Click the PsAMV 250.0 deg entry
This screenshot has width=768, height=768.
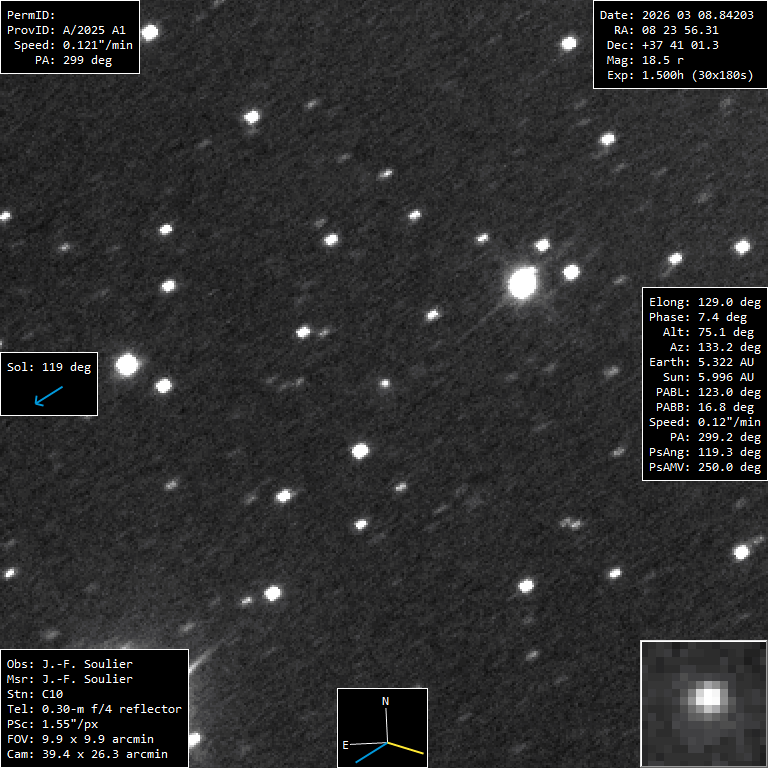pyautogui.click(x=705, y=467)
